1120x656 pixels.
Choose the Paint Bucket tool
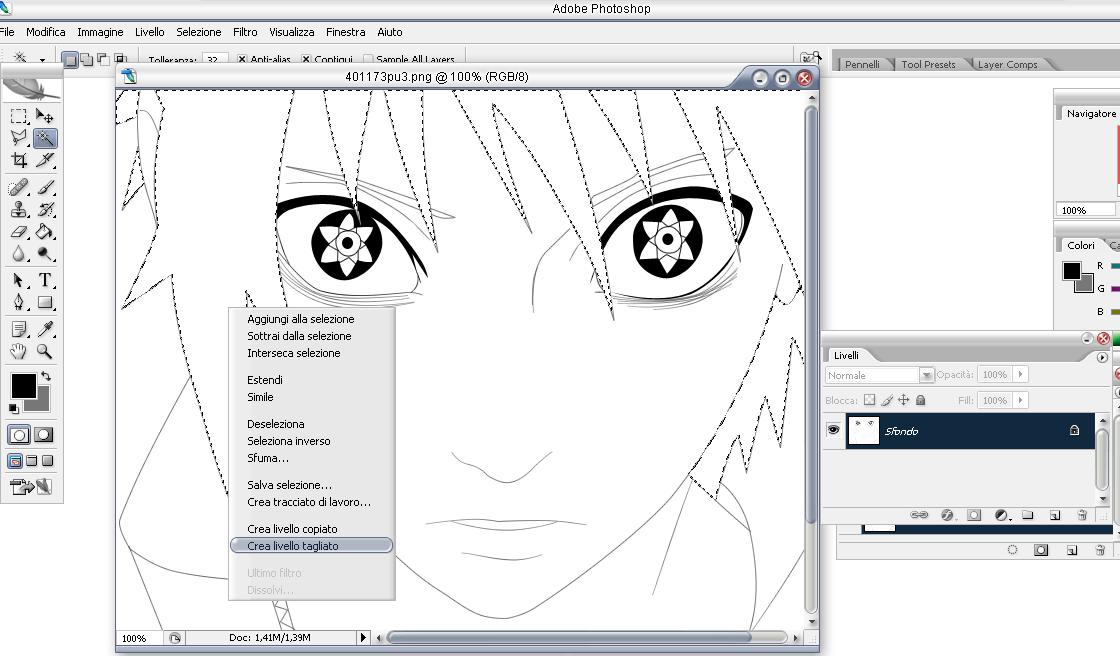point(45,232)
